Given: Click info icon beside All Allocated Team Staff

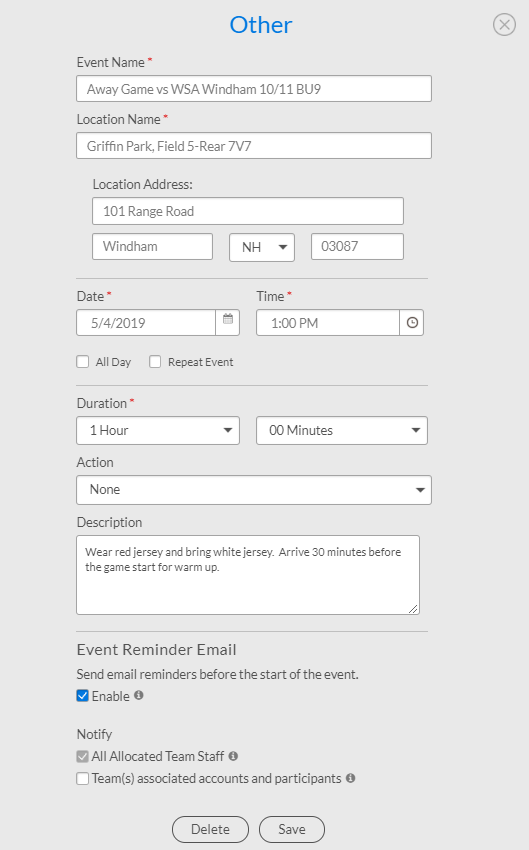Looking at the screenshot, I should click(x=233, y=756).
